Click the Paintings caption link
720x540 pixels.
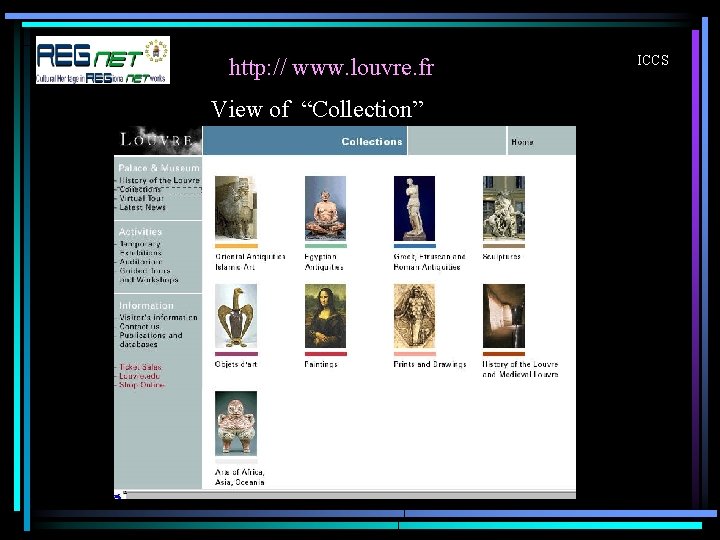[x=321, y=364]
